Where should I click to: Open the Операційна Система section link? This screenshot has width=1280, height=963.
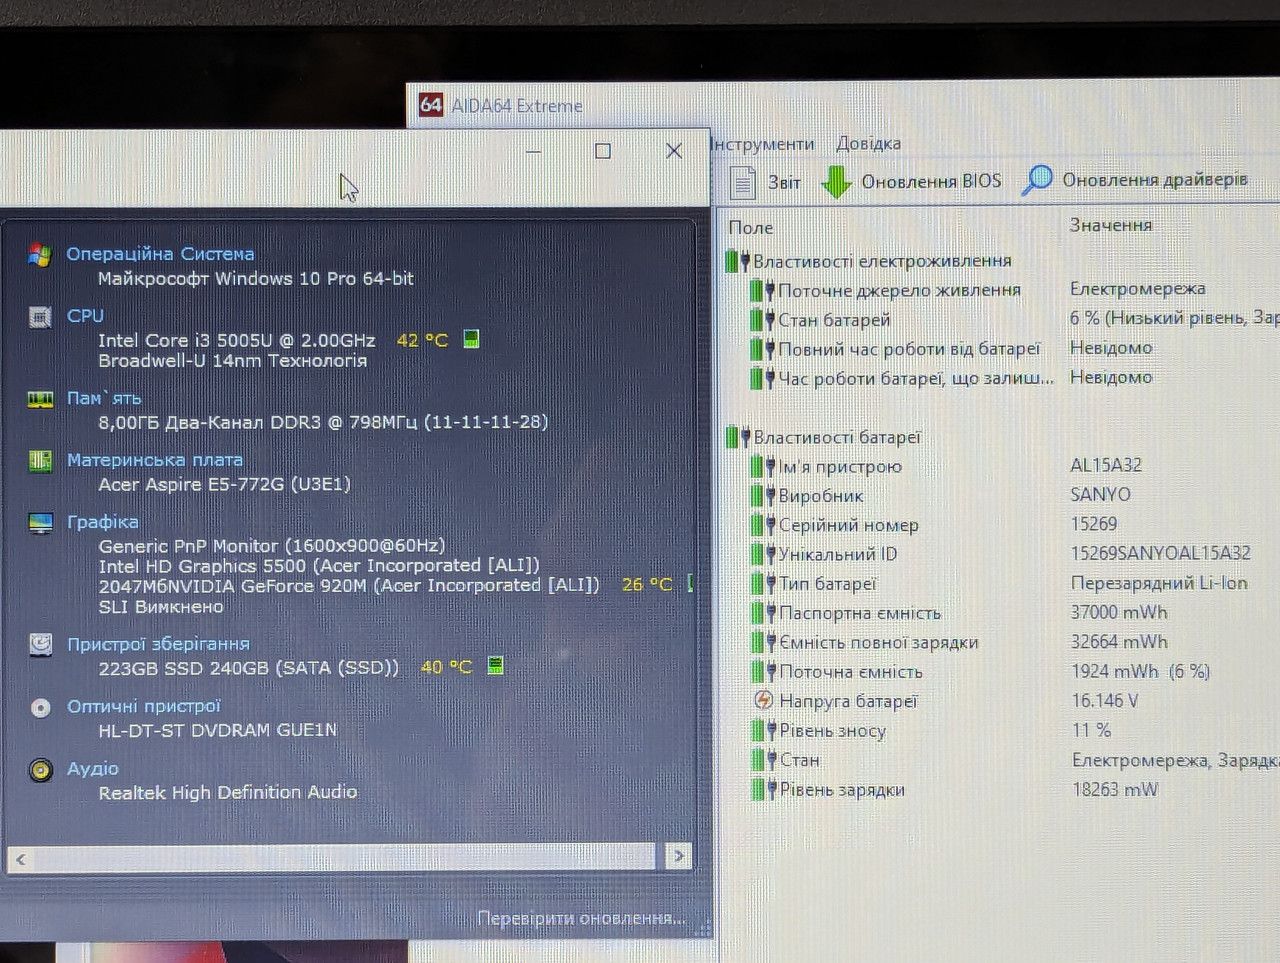click(x=160, y=254)
